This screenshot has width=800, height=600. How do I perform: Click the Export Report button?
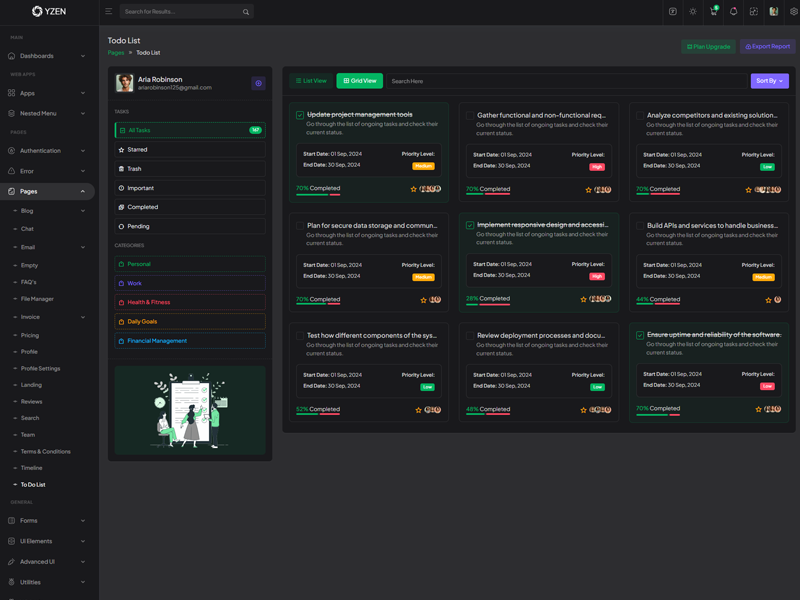[x=768, y=47]
